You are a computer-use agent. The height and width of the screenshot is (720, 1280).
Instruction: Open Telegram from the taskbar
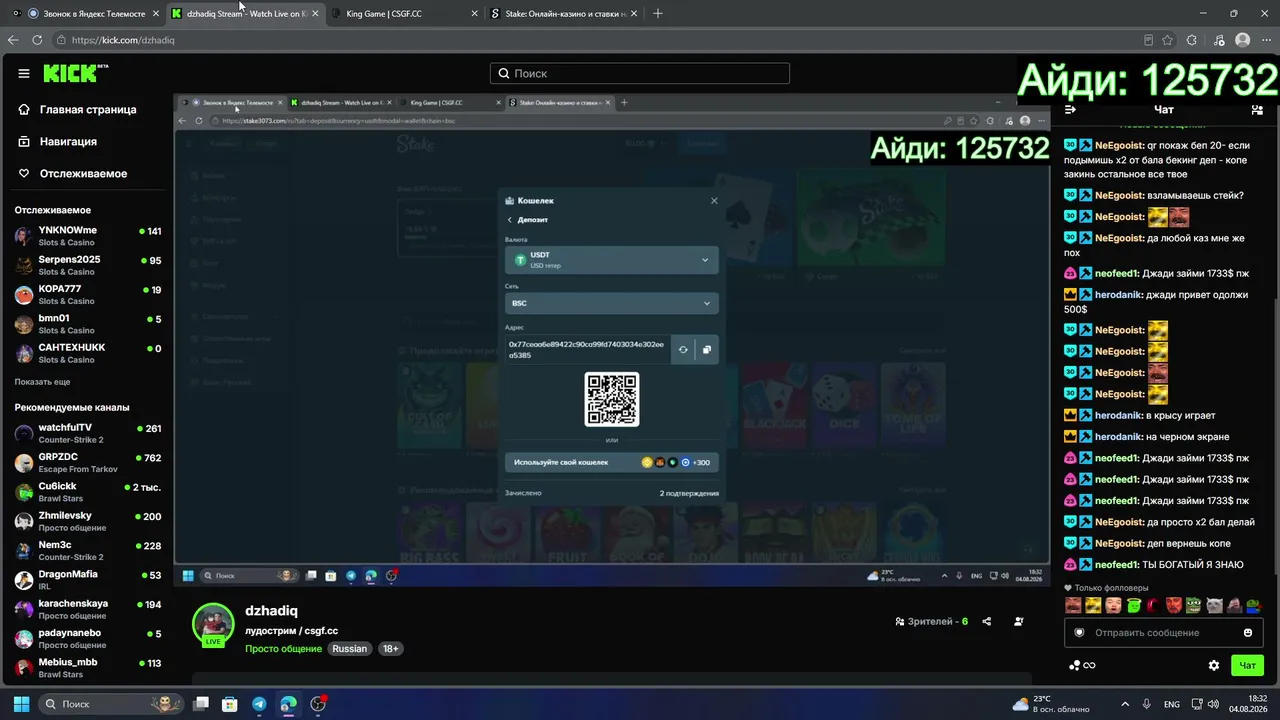tap(259, 704)
